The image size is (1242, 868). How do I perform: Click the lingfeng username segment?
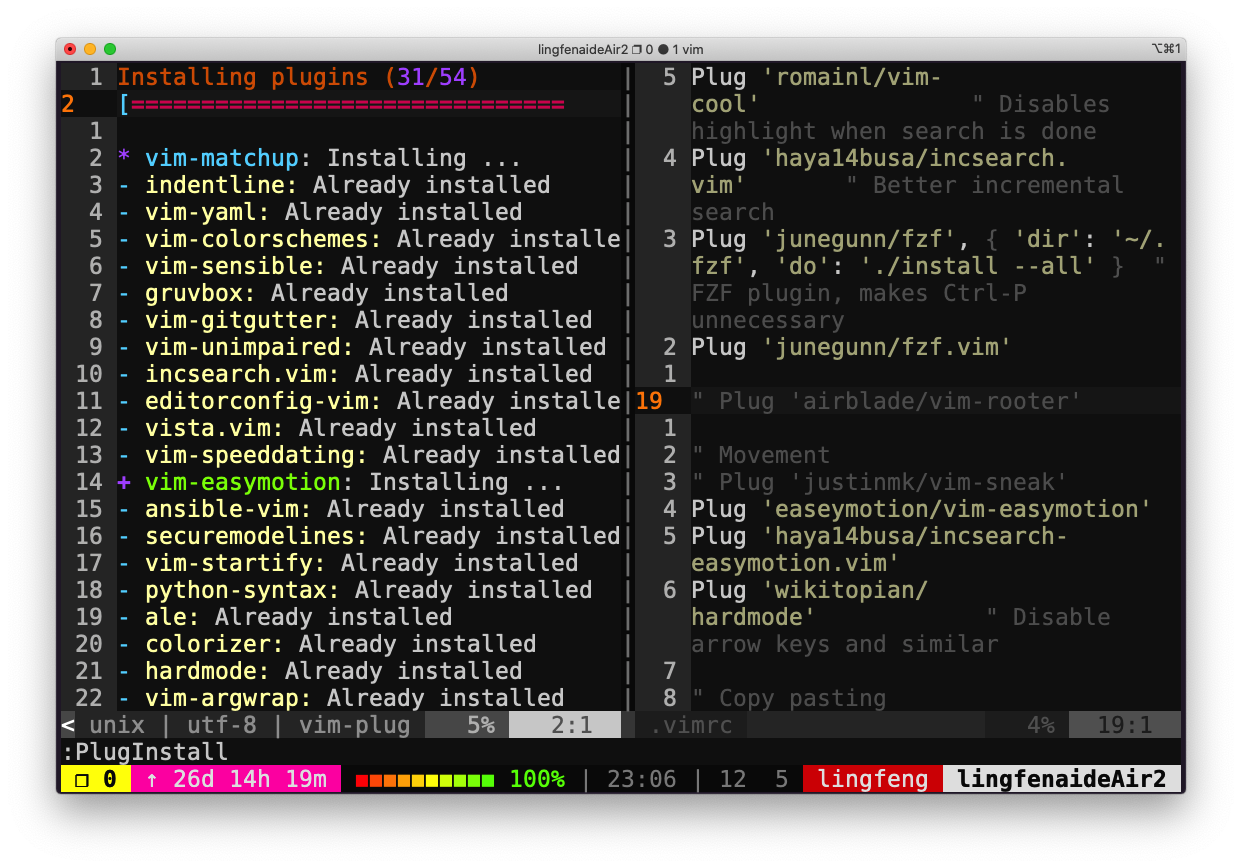[872, 779]
